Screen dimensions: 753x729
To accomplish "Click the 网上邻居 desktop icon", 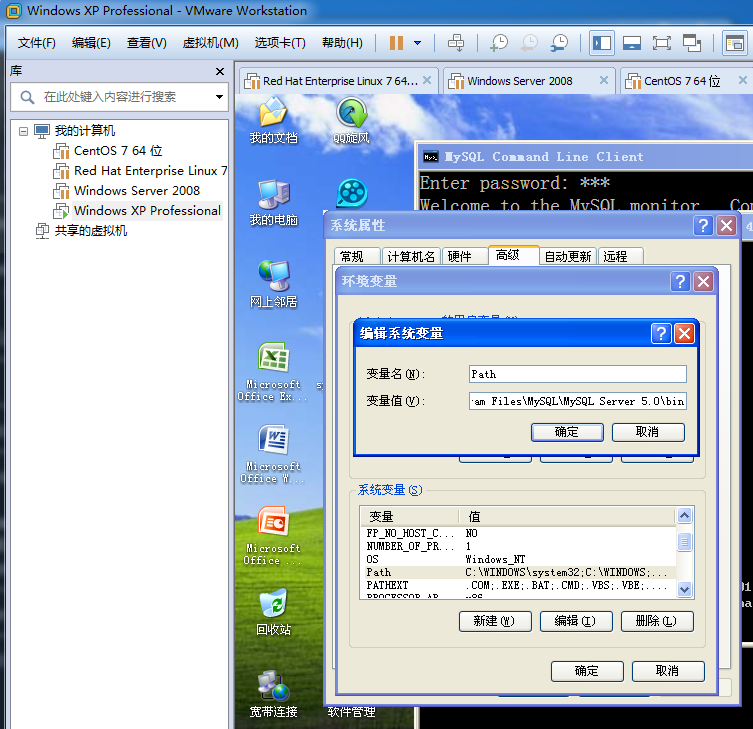I will click(x=273, y=285).
